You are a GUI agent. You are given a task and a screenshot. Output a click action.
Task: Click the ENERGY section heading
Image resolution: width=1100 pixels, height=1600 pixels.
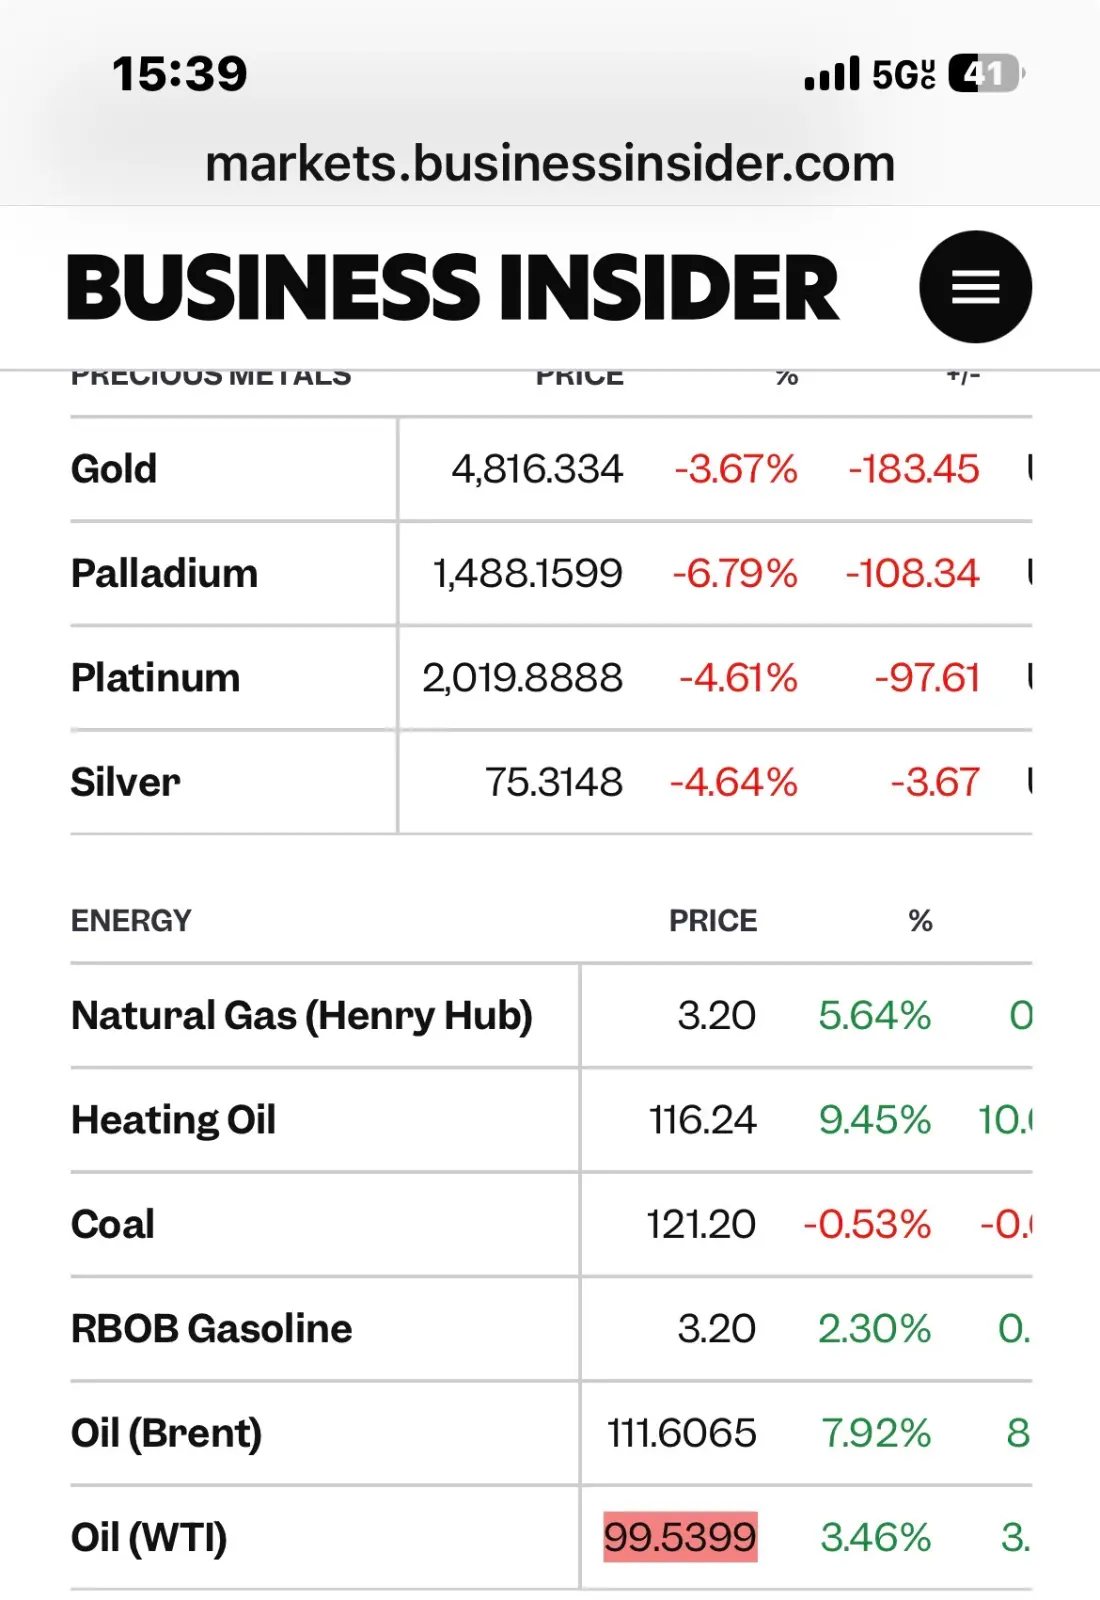pos(131,921)
